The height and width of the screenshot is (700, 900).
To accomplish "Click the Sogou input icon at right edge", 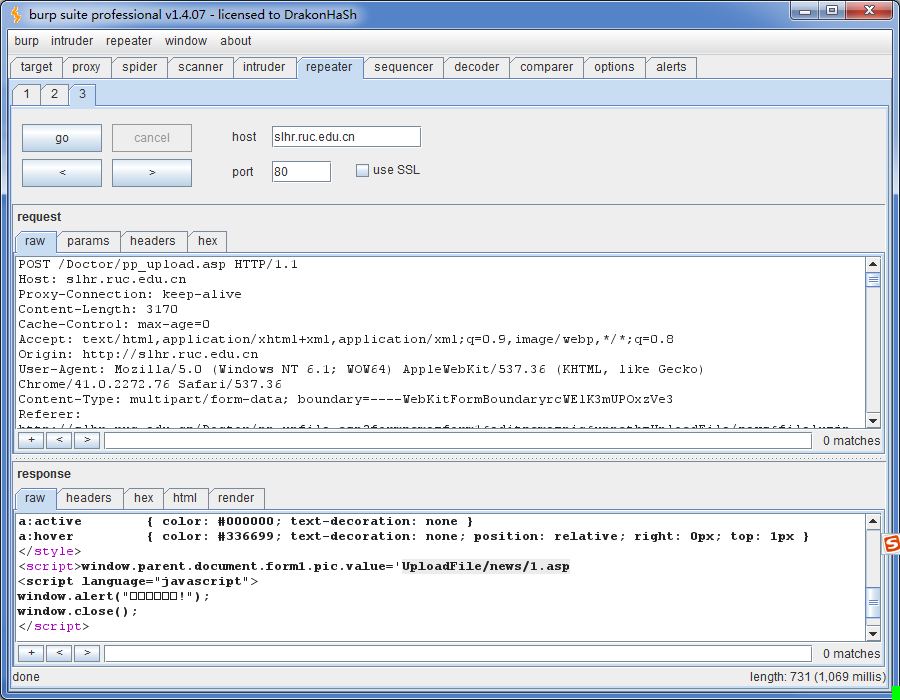I will click(x=891, y=543).
